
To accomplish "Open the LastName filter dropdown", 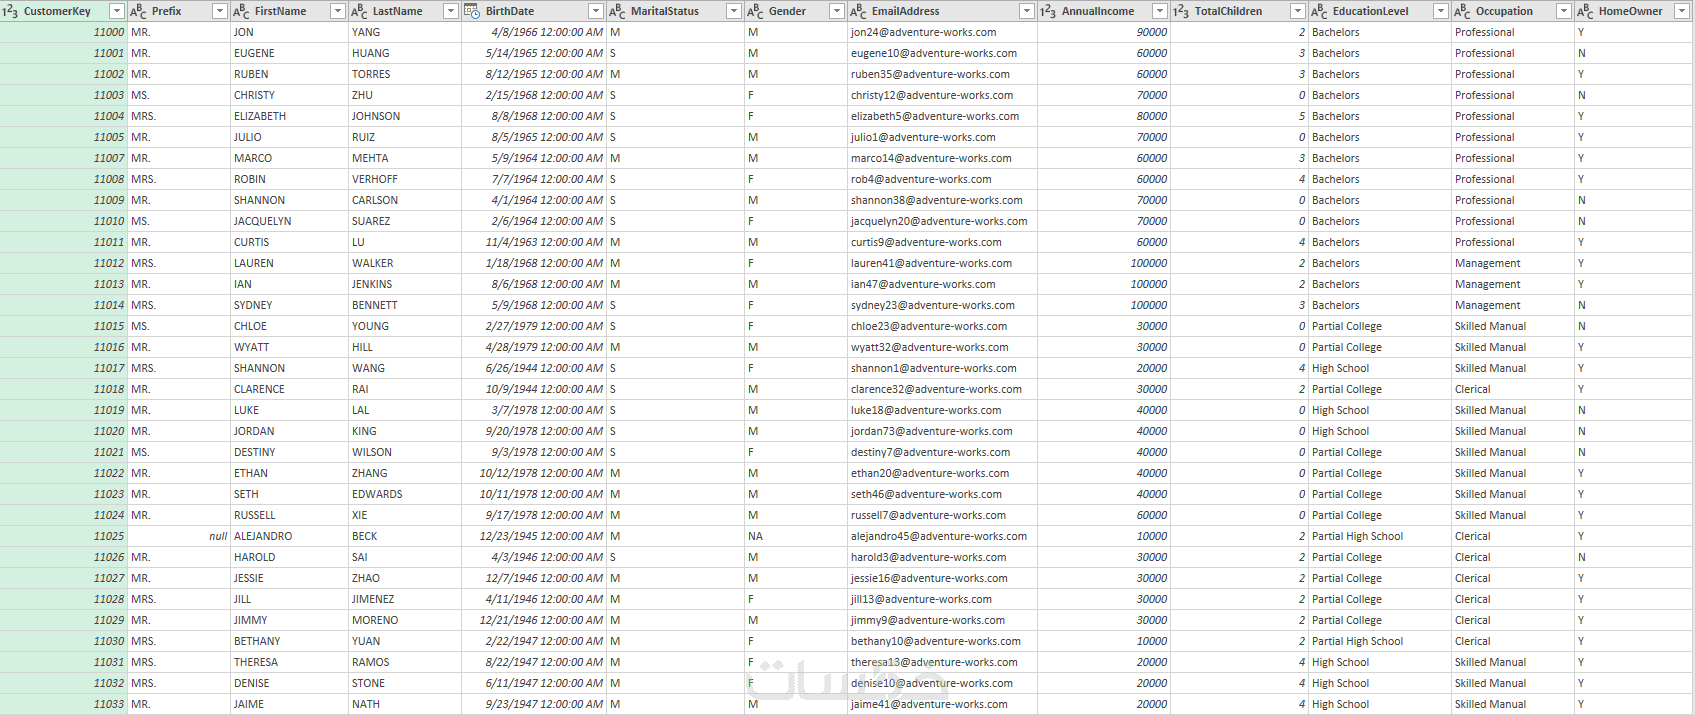I will pos(450,11).
